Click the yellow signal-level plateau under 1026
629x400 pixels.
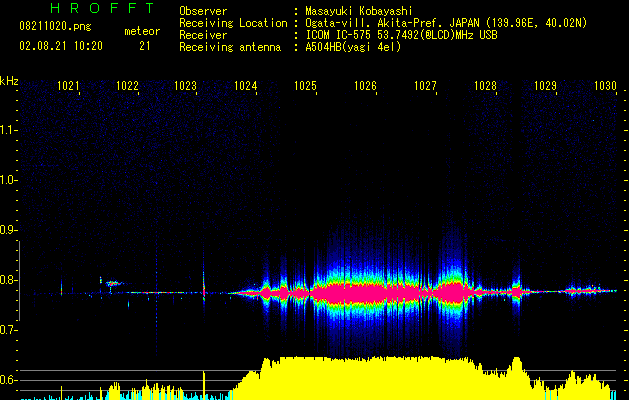click(365, 377)
